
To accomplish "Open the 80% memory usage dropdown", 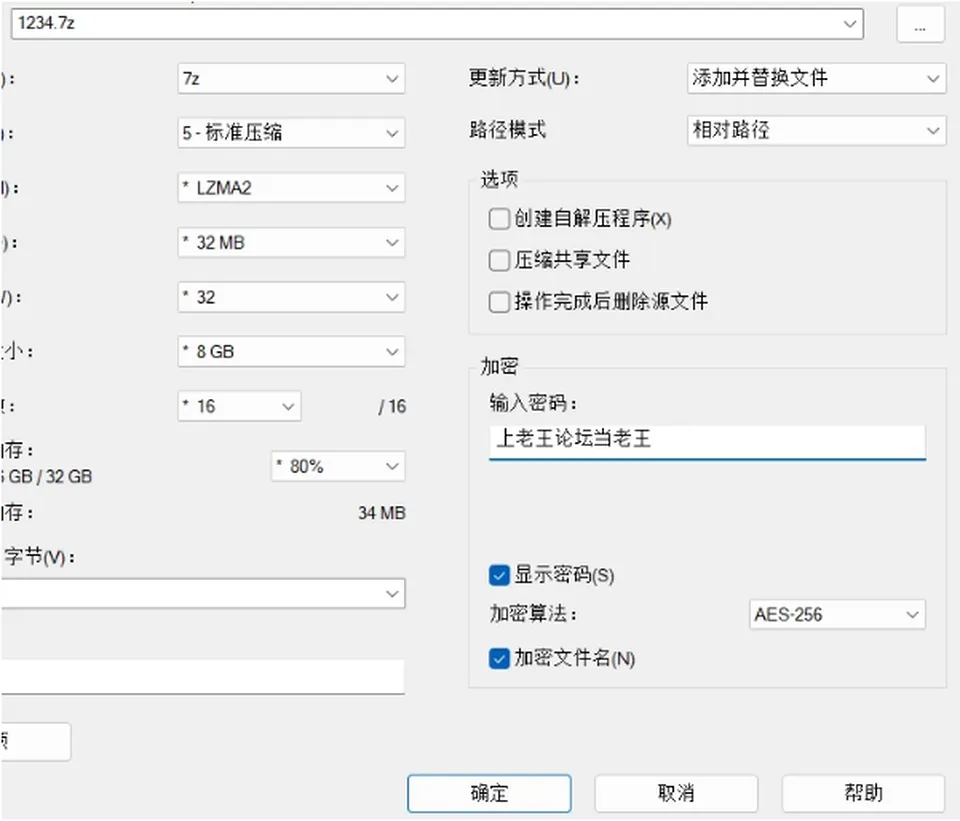I will 338,467.
